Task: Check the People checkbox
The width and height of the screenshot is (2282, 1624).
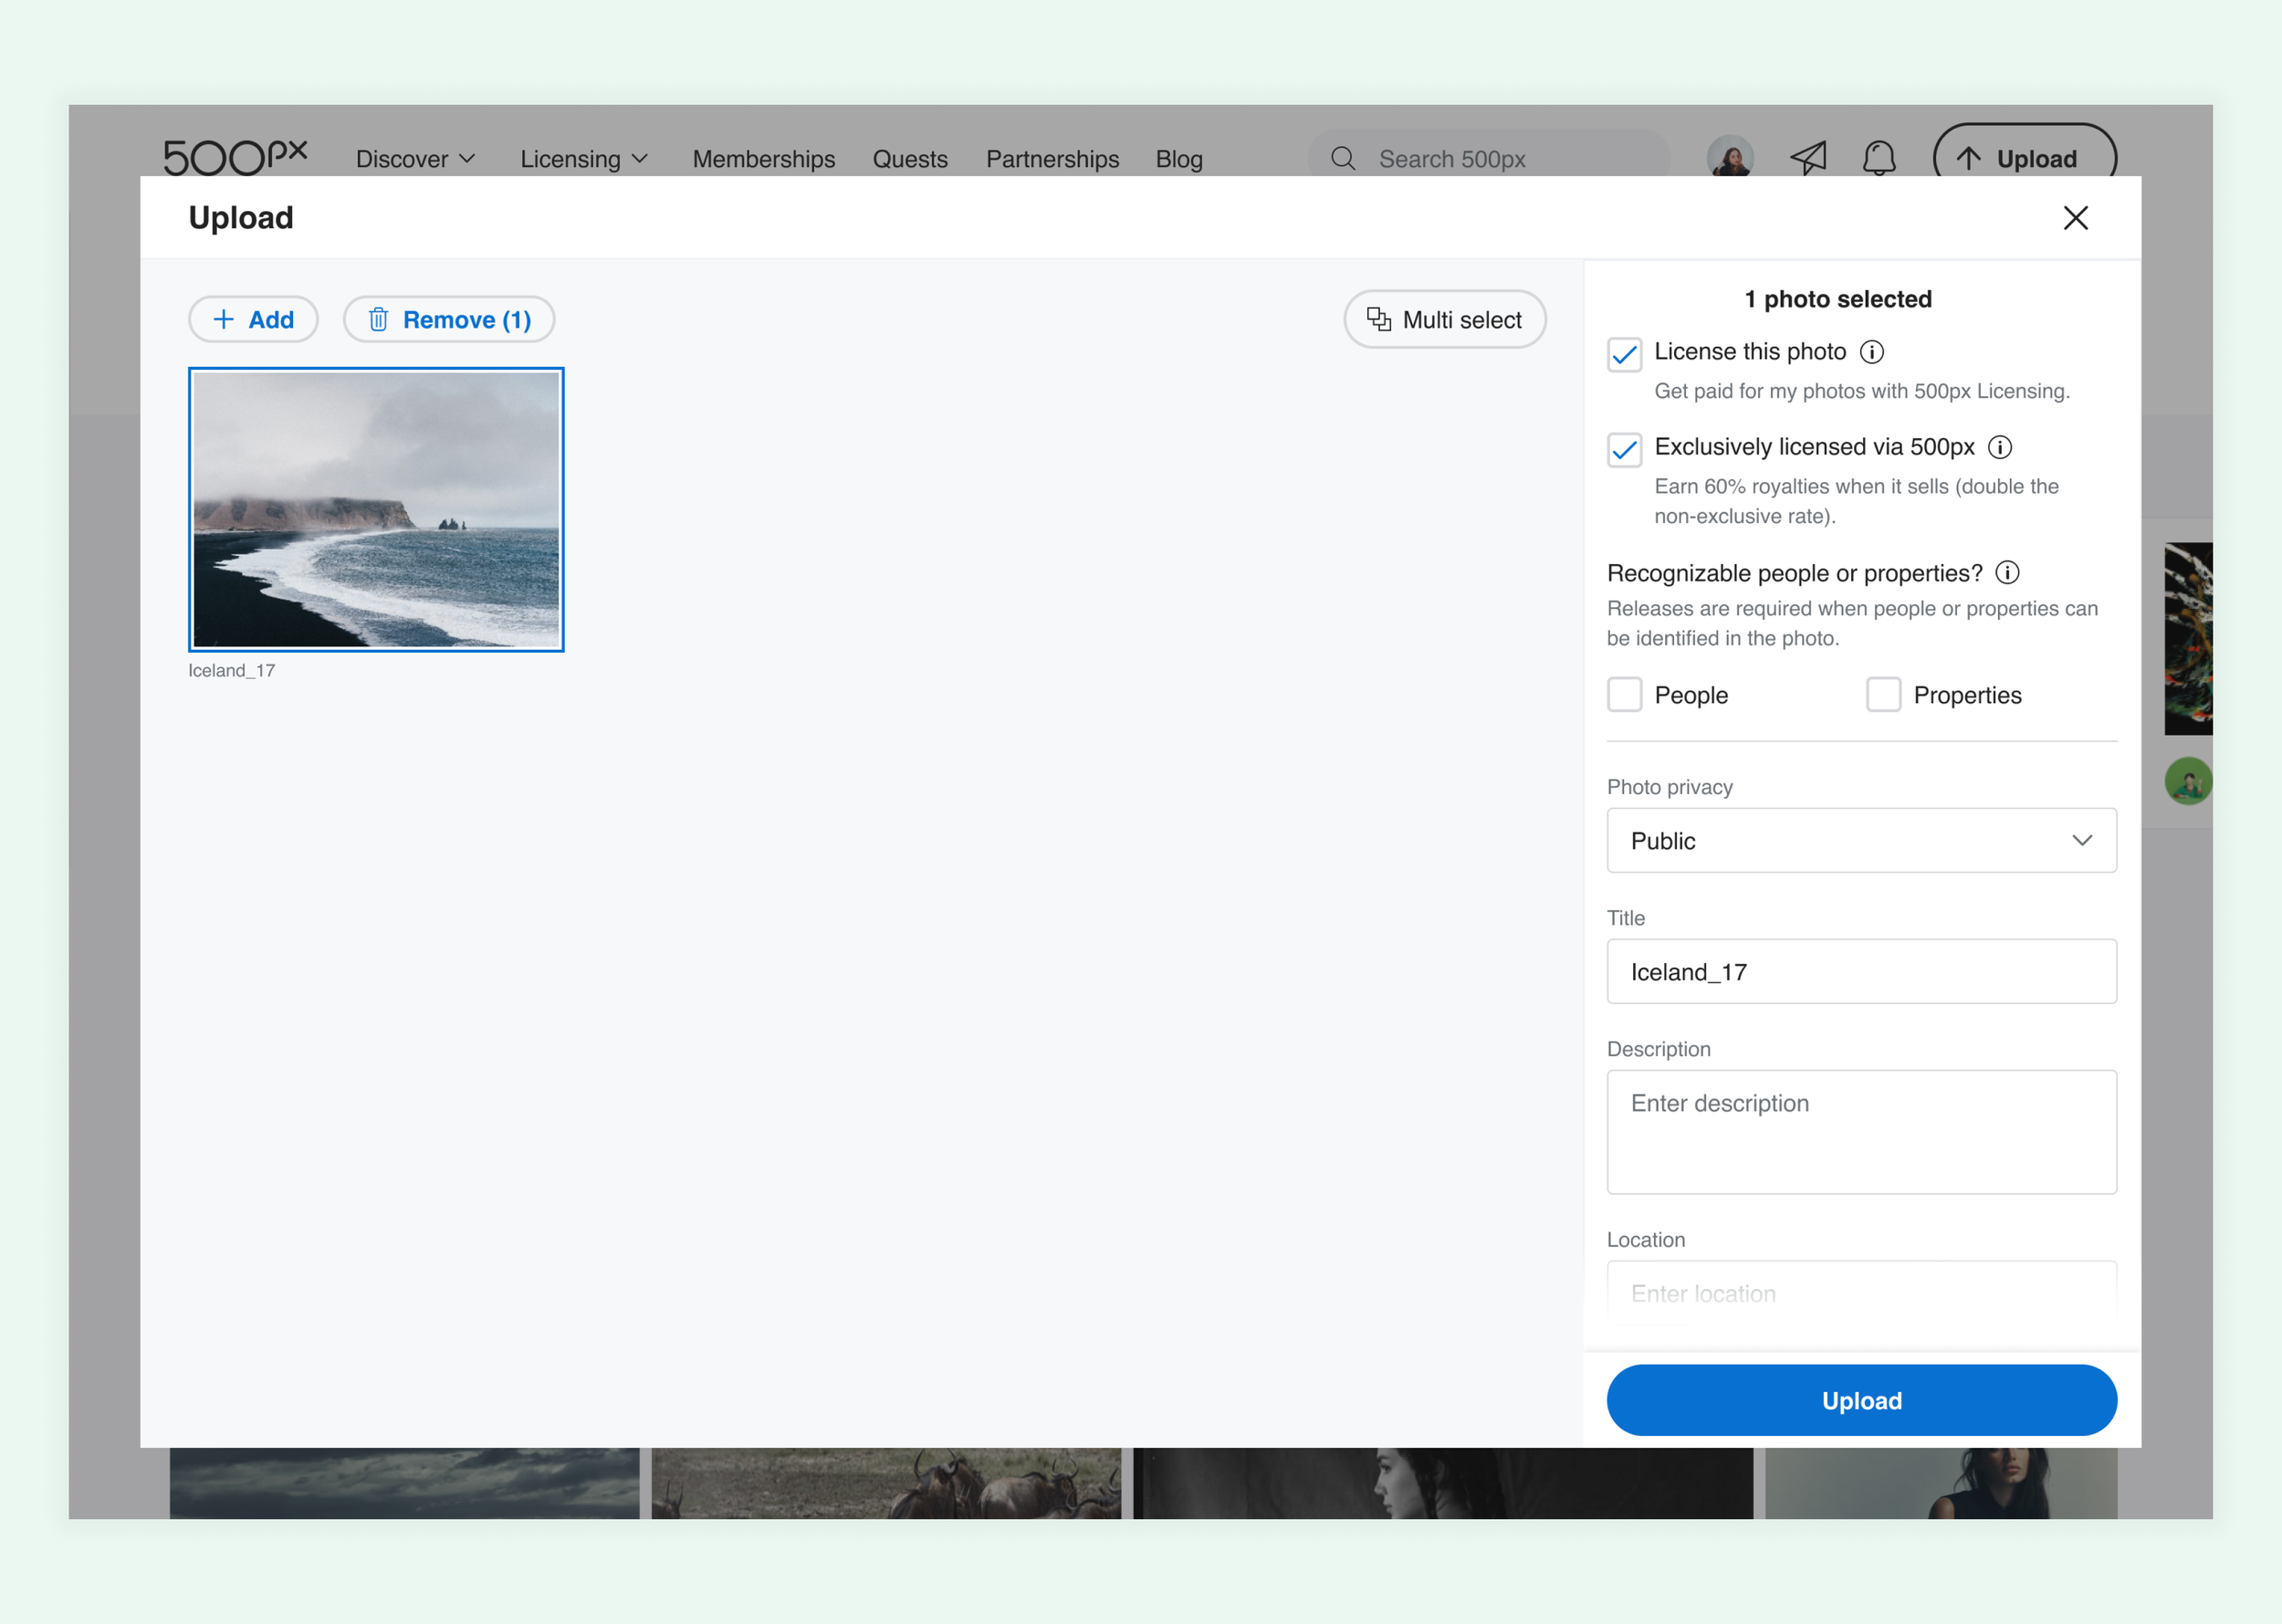Action: click(1624, 695)
